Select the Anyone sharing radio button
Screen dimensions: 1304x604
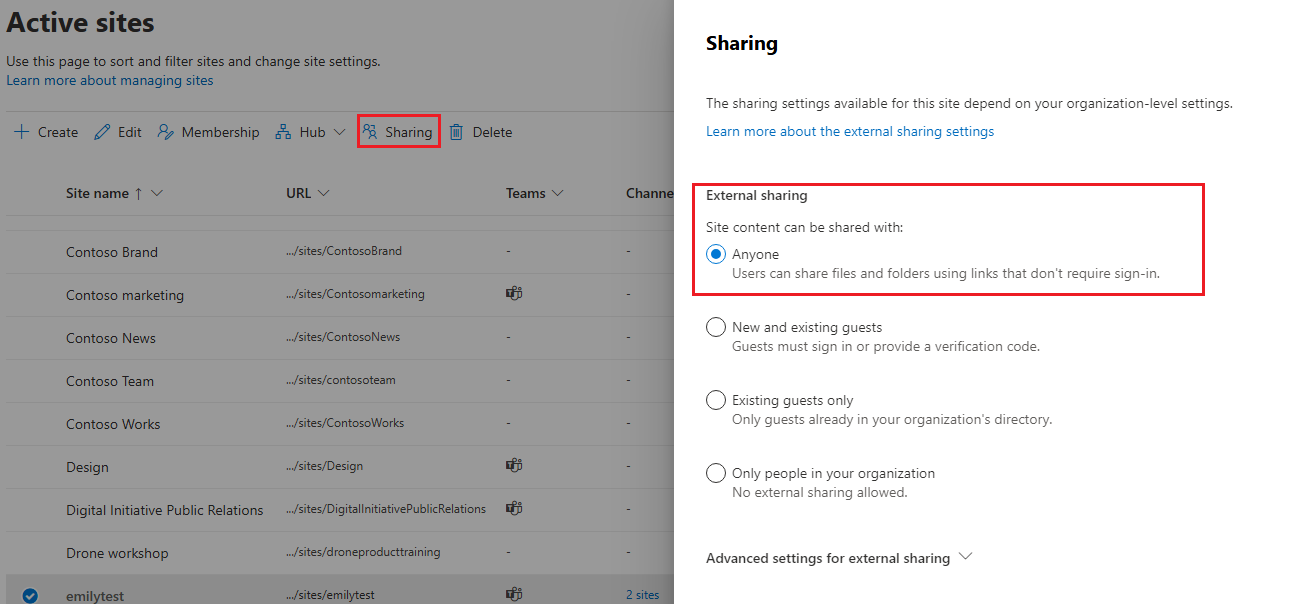point(715,254)
